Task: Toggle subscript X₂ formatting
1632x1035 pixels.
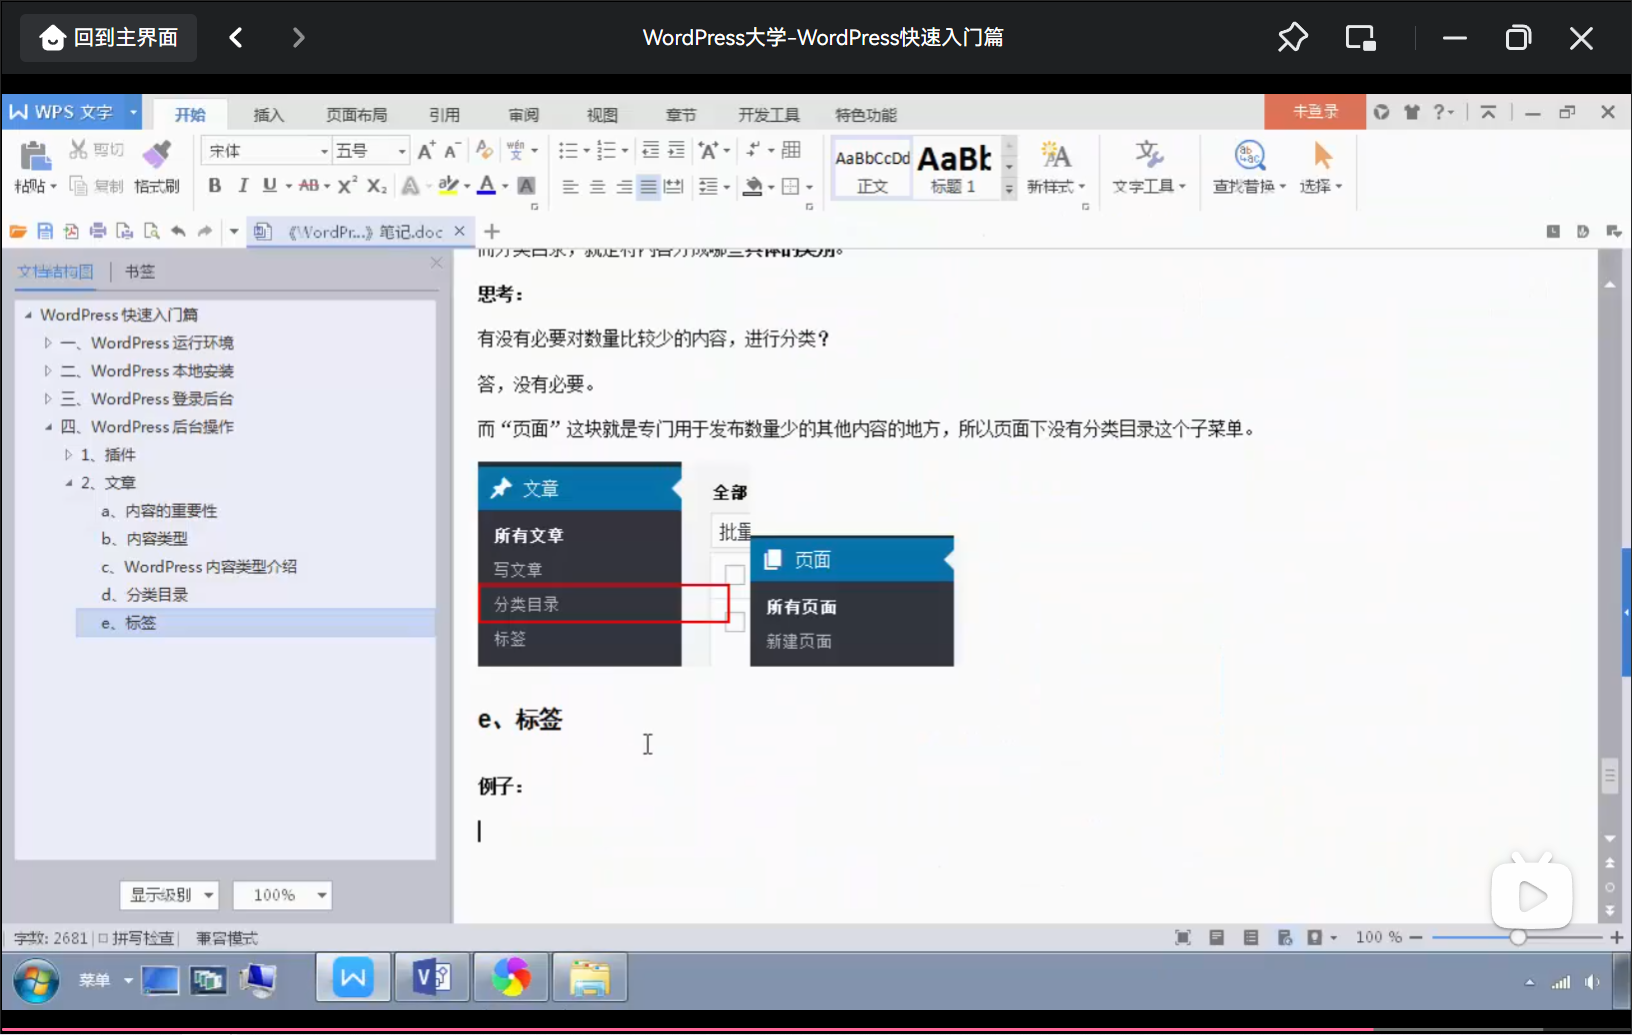Action: [376, 185]
